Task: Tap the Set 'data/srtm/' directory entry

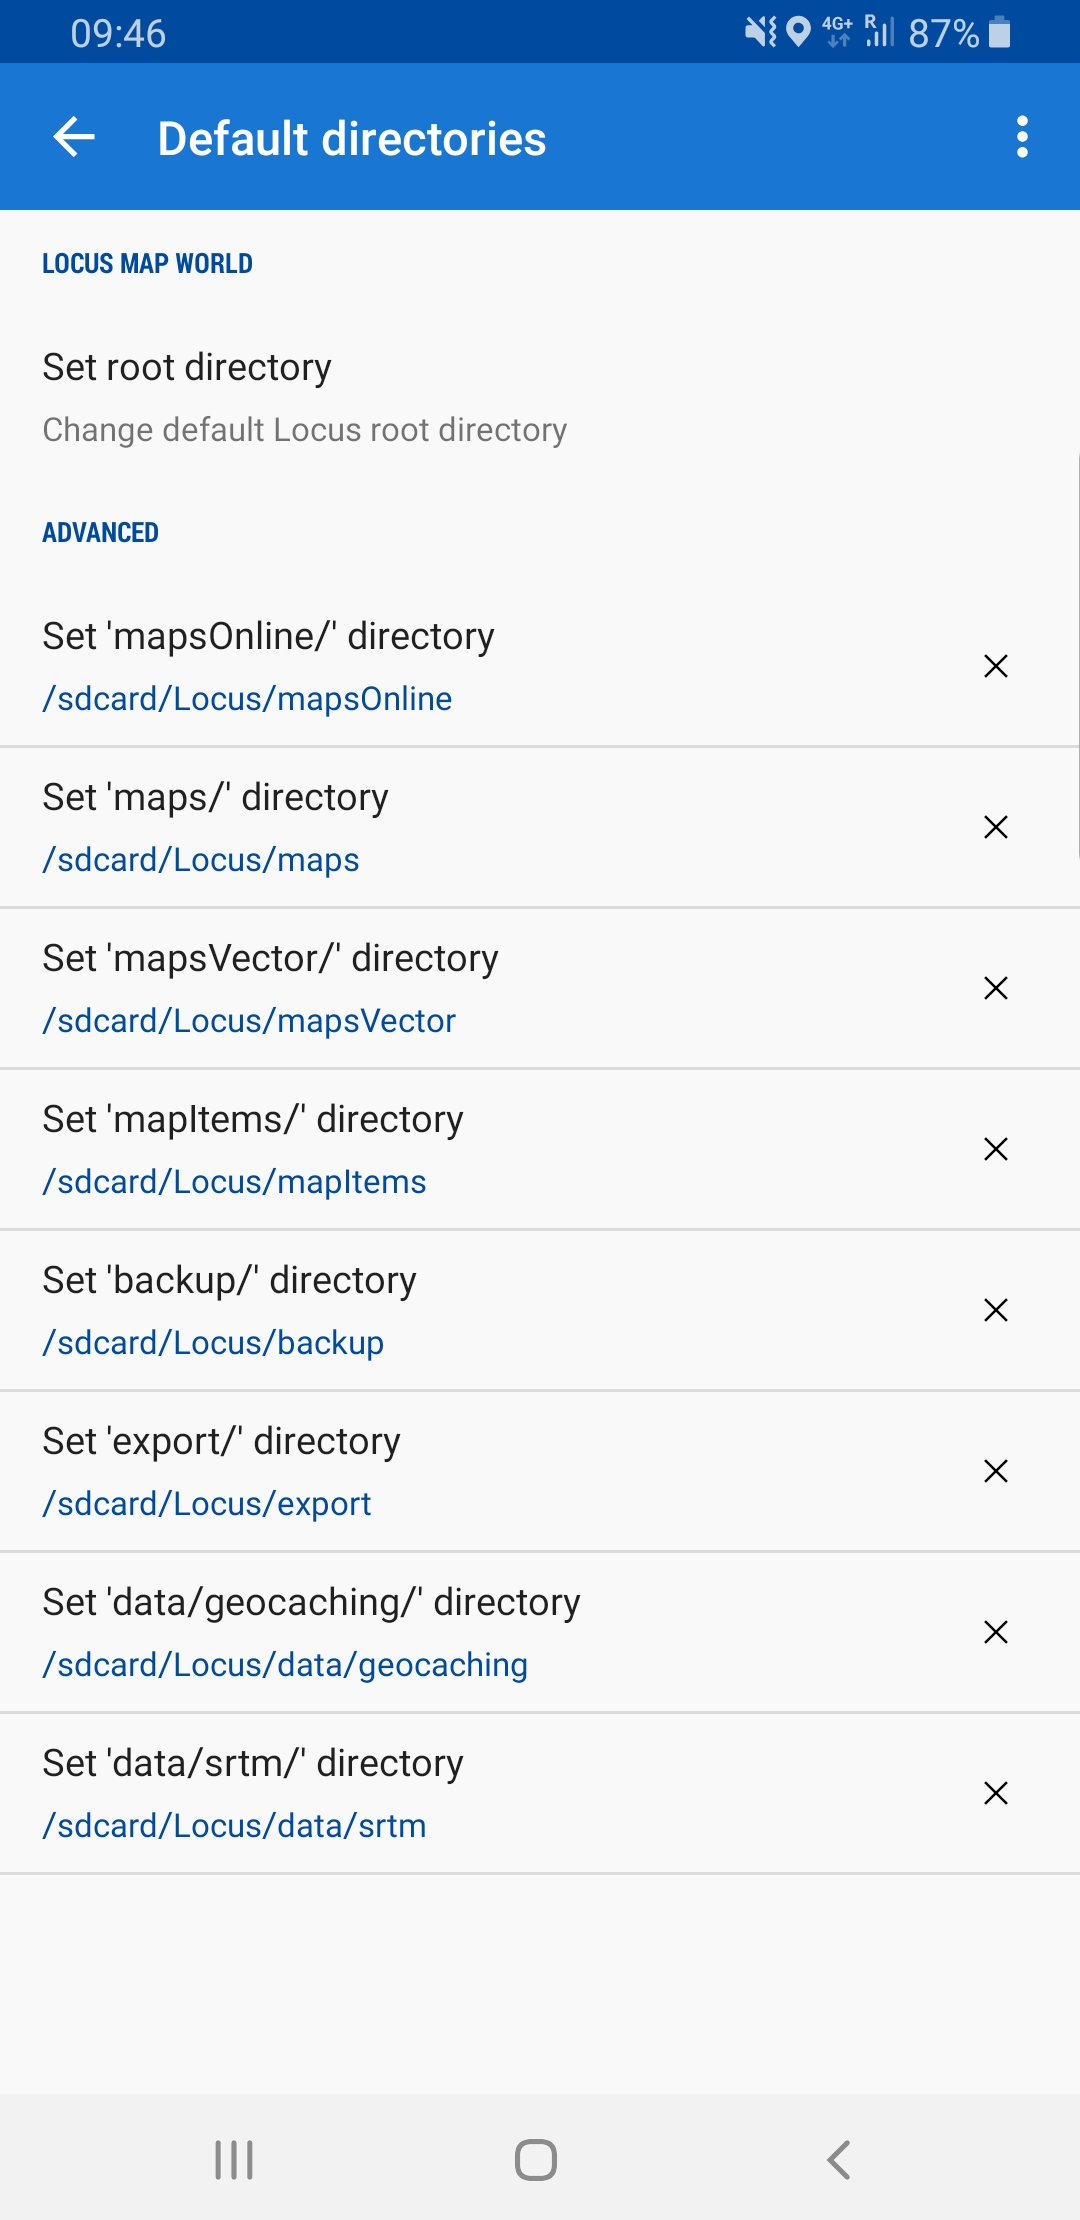Action: click(x=252, y=1764)
